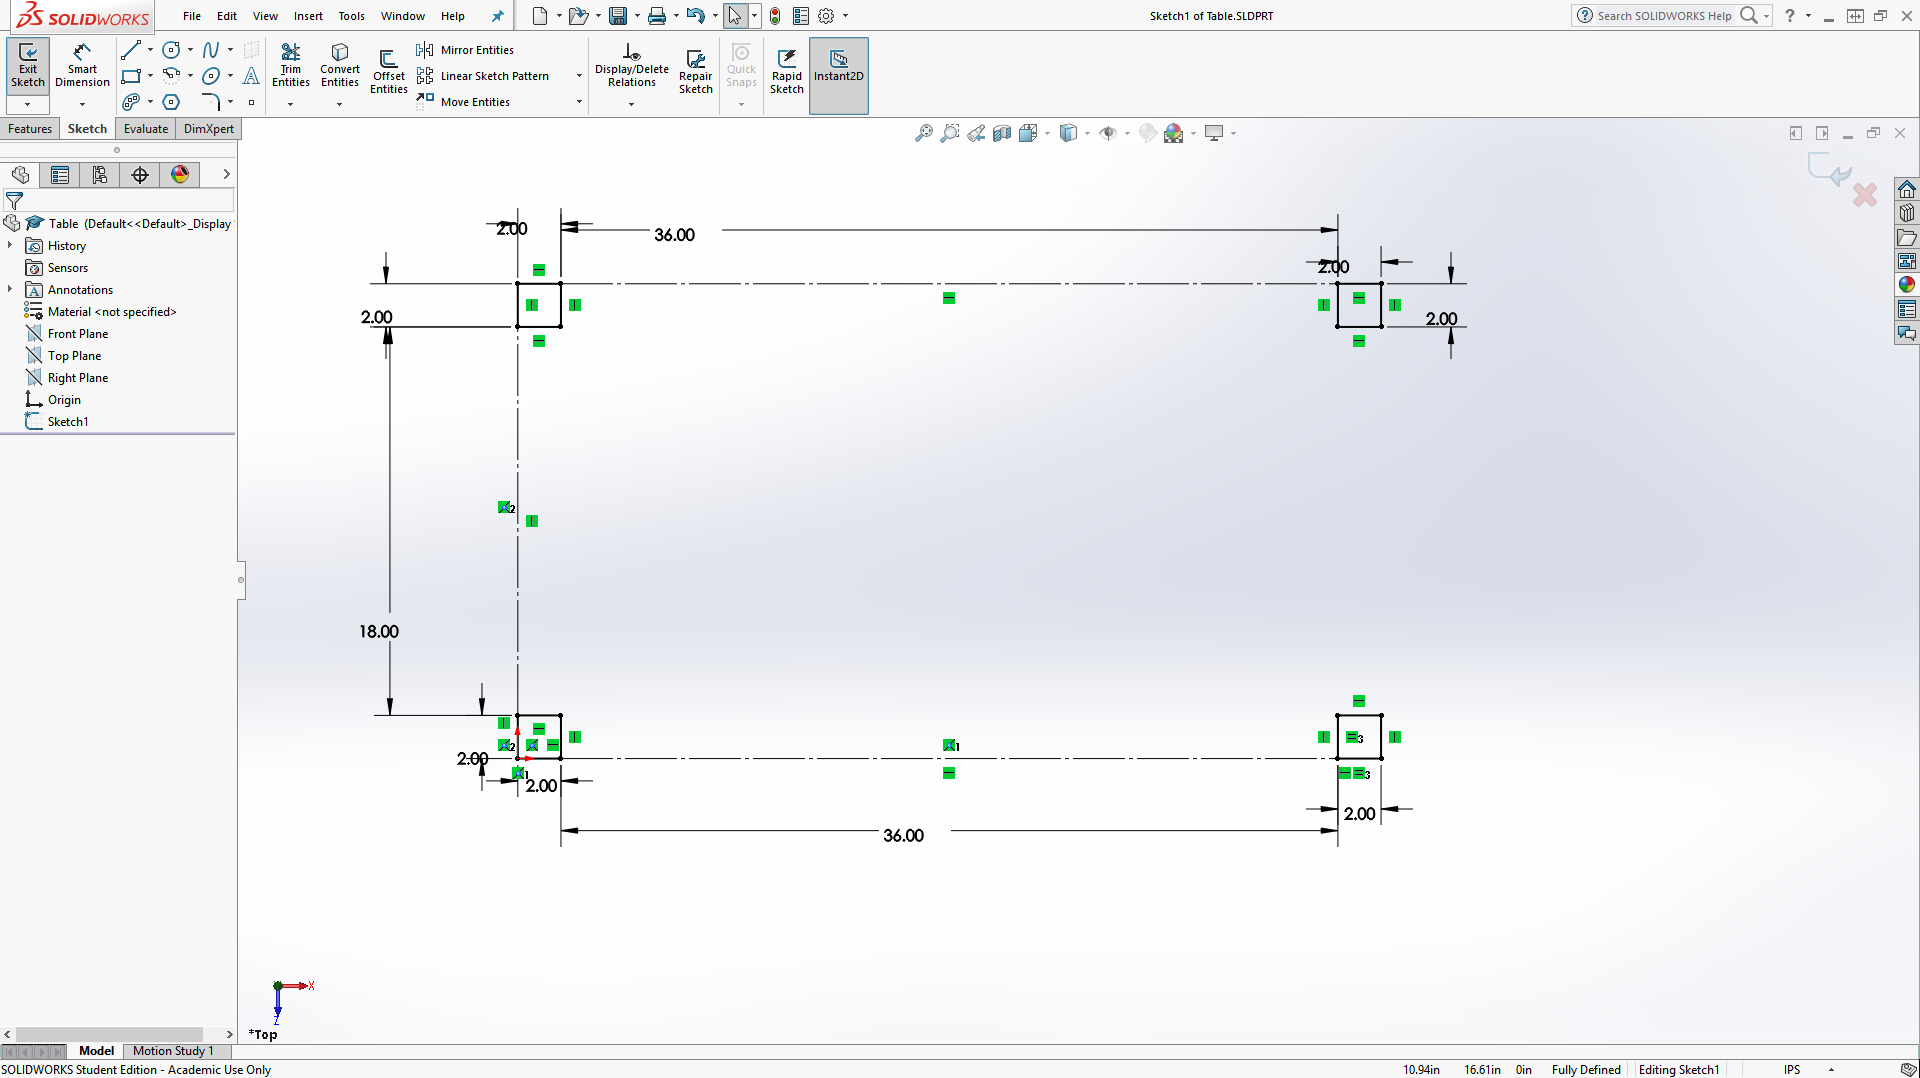Click the confirm sketch corner icon

click(1830, 170)
